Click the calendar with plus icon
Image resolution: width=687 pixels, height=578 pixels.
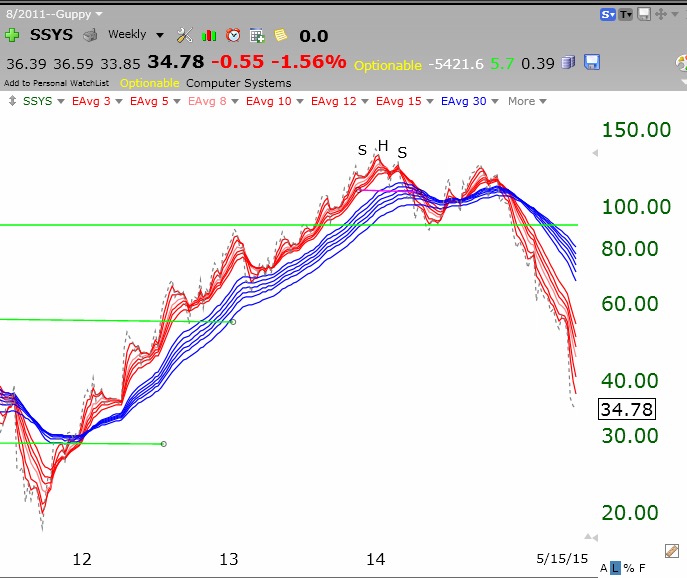(x=257, y=35)
